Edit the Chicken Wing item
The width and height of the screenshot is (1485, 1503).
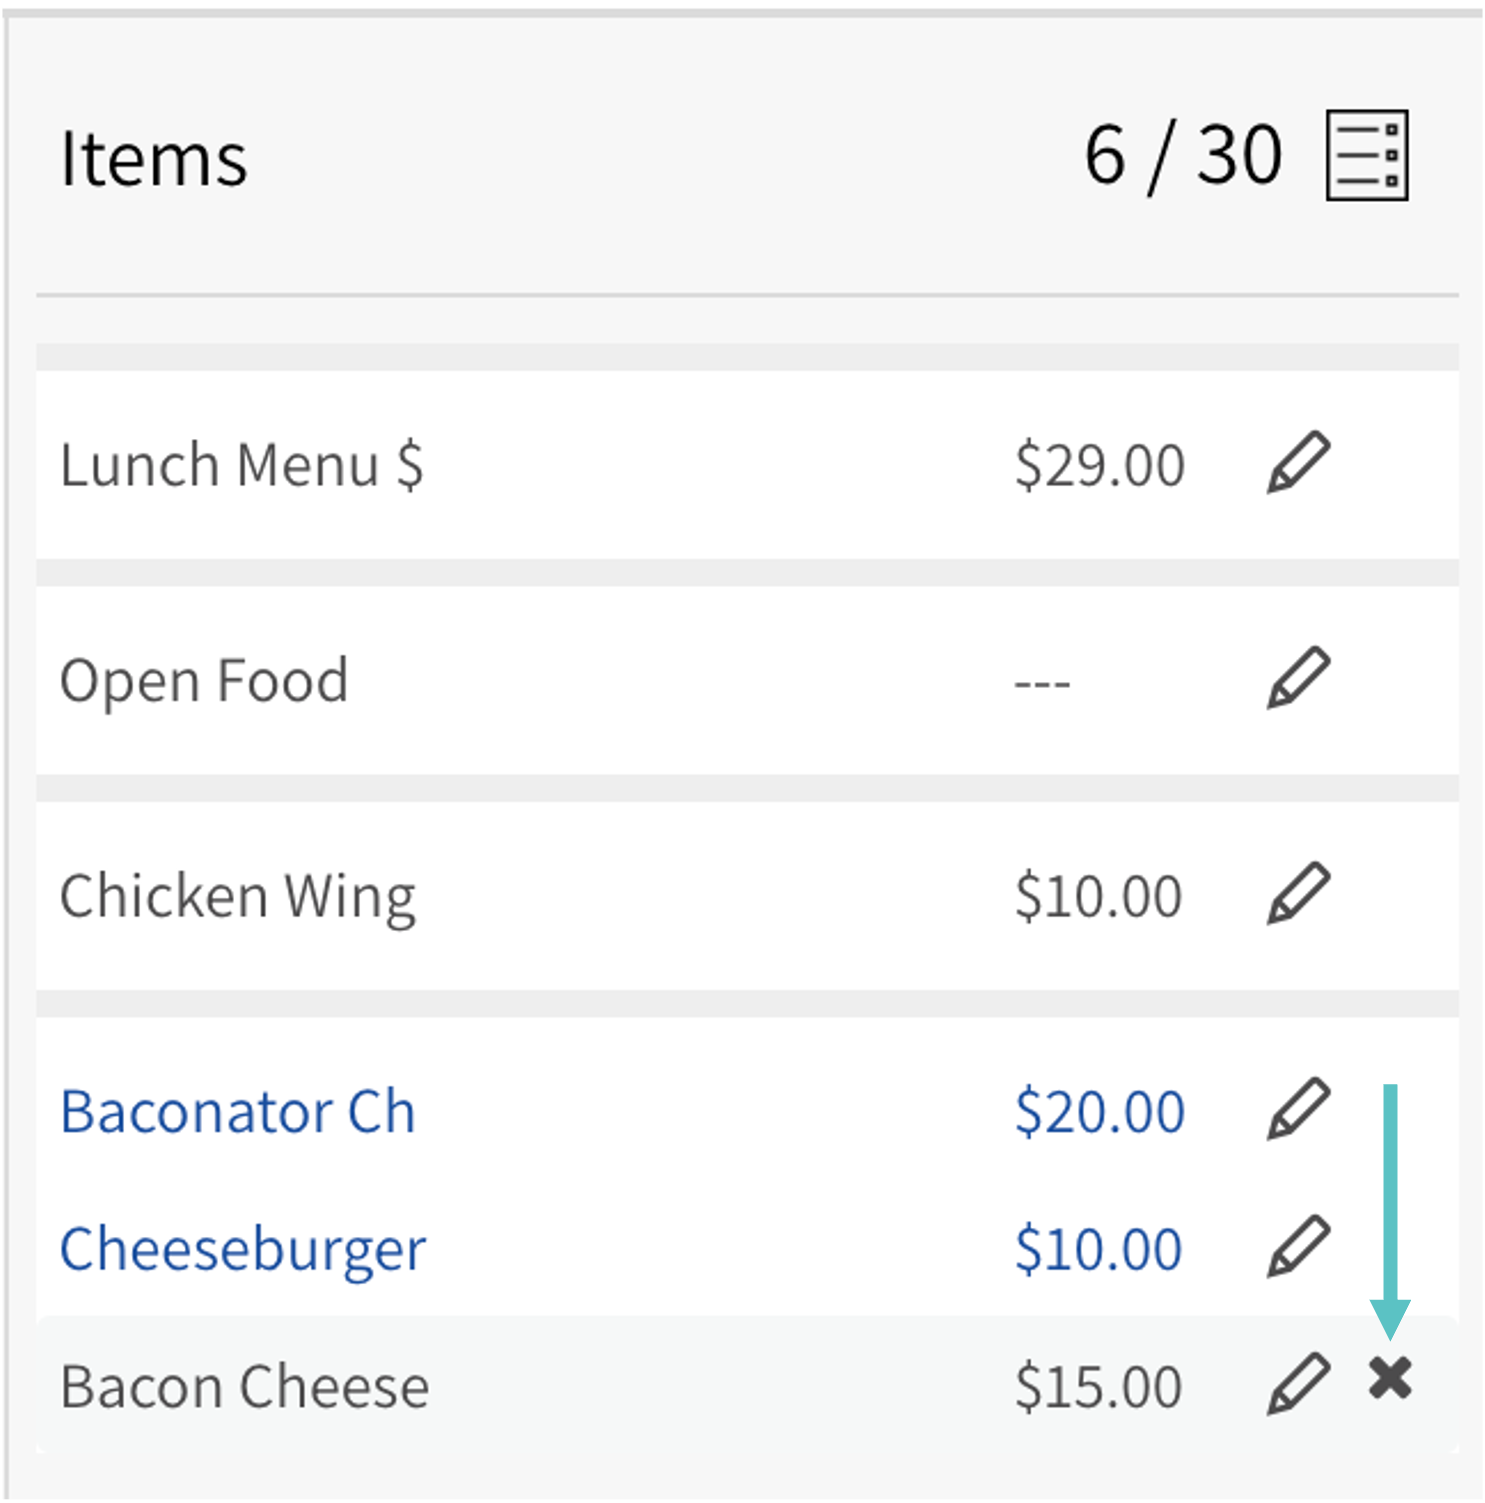coord(1298,893)
